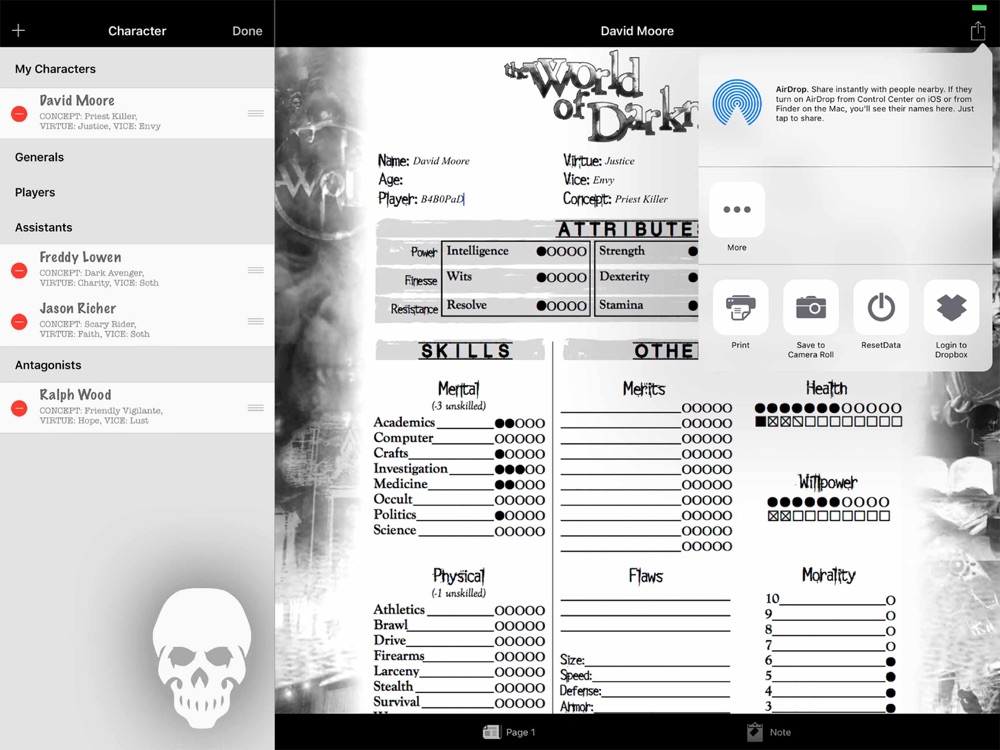Print the character sheet
The width and height of the screenshot is (1000, 750).
pyautogui.click(x=740, y=307)
